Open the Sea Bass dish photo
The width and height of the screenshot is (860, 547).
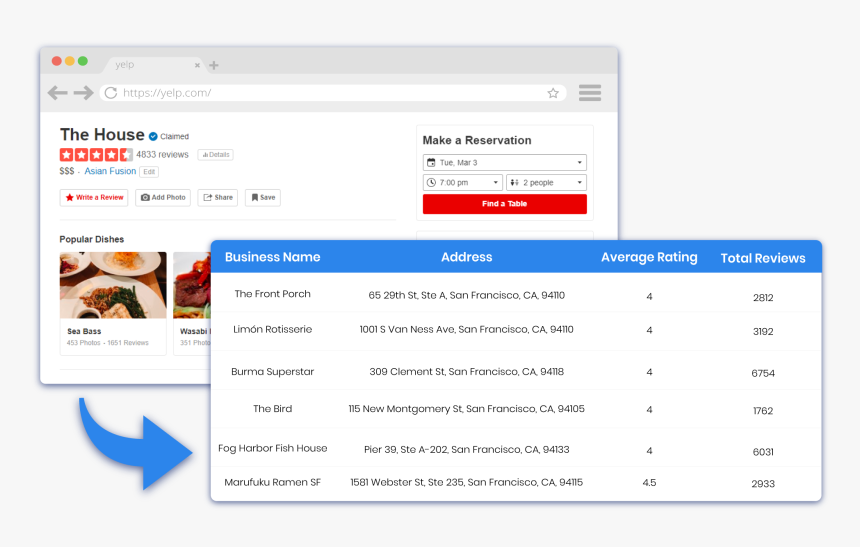point(113,285)
